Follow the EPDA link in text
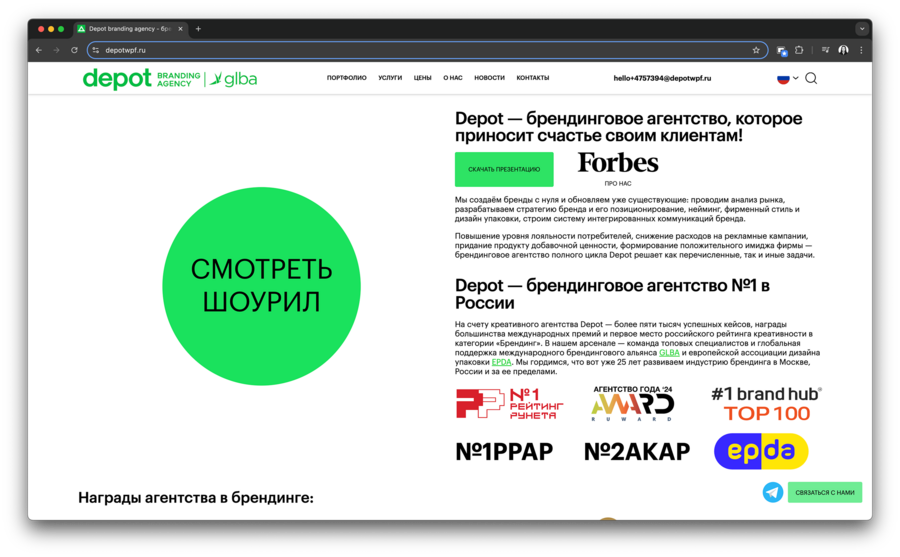The image size is (900, 557). pos(501,362)
